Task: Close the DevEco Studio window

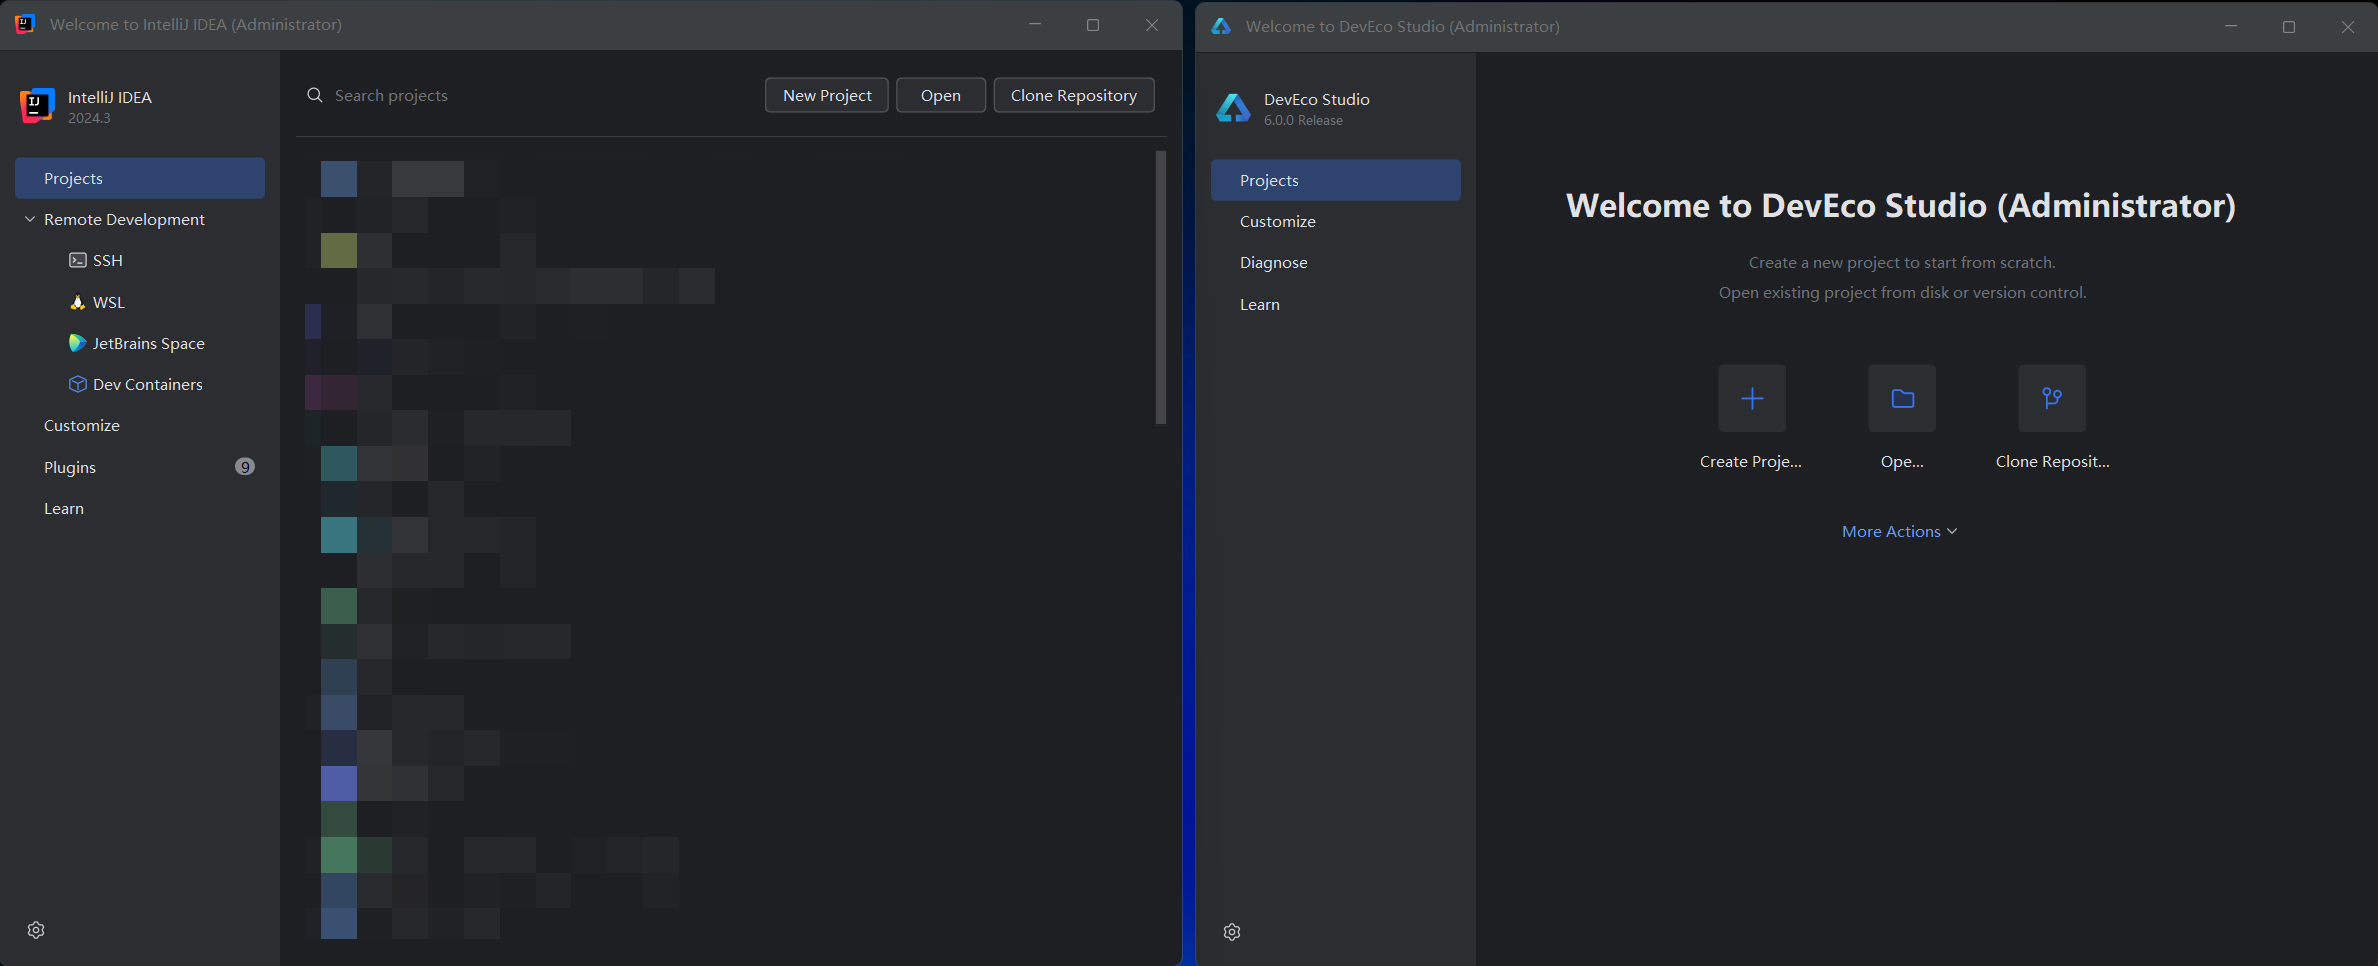Action: coord(2348,27)
